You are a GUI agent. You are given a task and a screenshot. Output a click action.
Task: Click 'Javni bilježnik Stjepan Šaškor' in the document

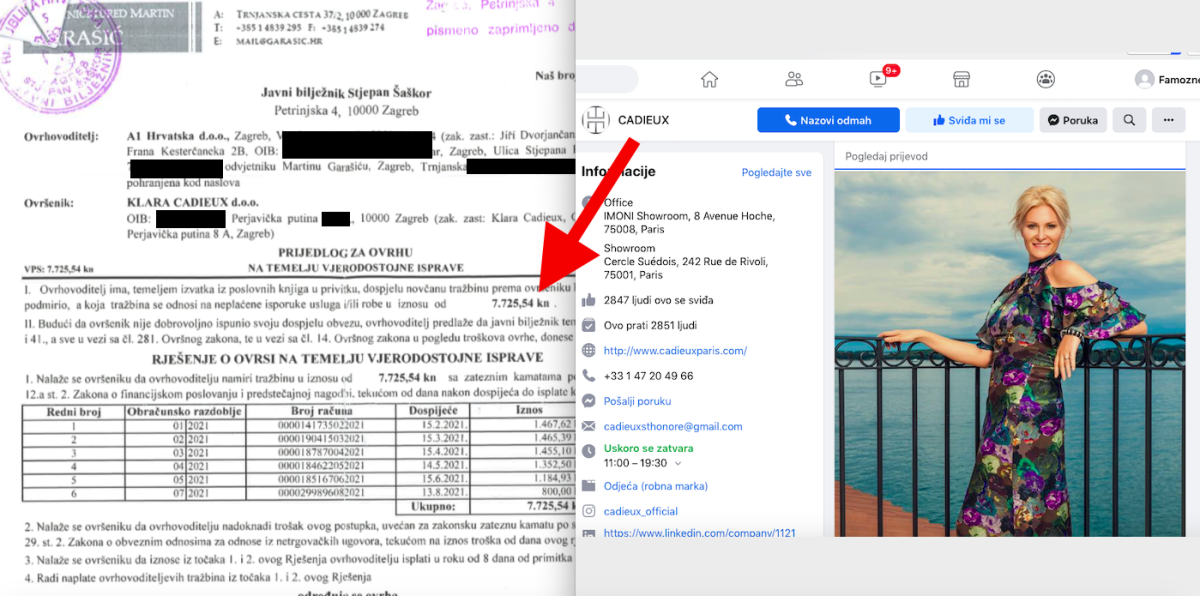point(346,94)
